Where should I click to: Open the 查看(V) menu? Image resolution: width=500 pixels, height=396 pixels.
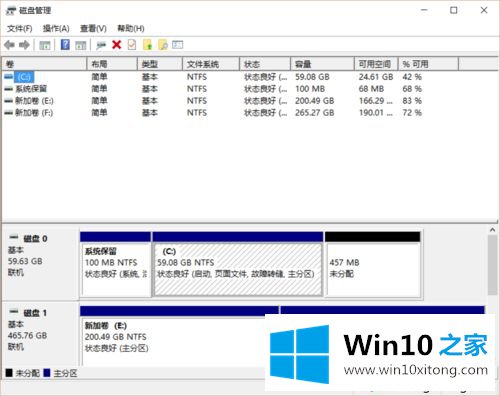(x=93, y=29)
